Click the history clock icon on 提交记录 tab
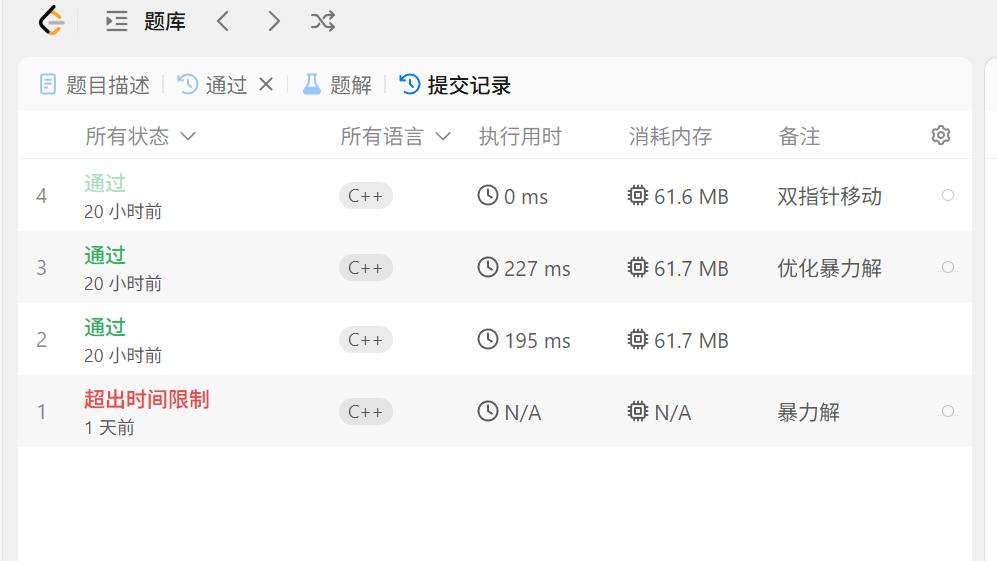This screenshot has width=997, height=561. click(x=410, y=84)
